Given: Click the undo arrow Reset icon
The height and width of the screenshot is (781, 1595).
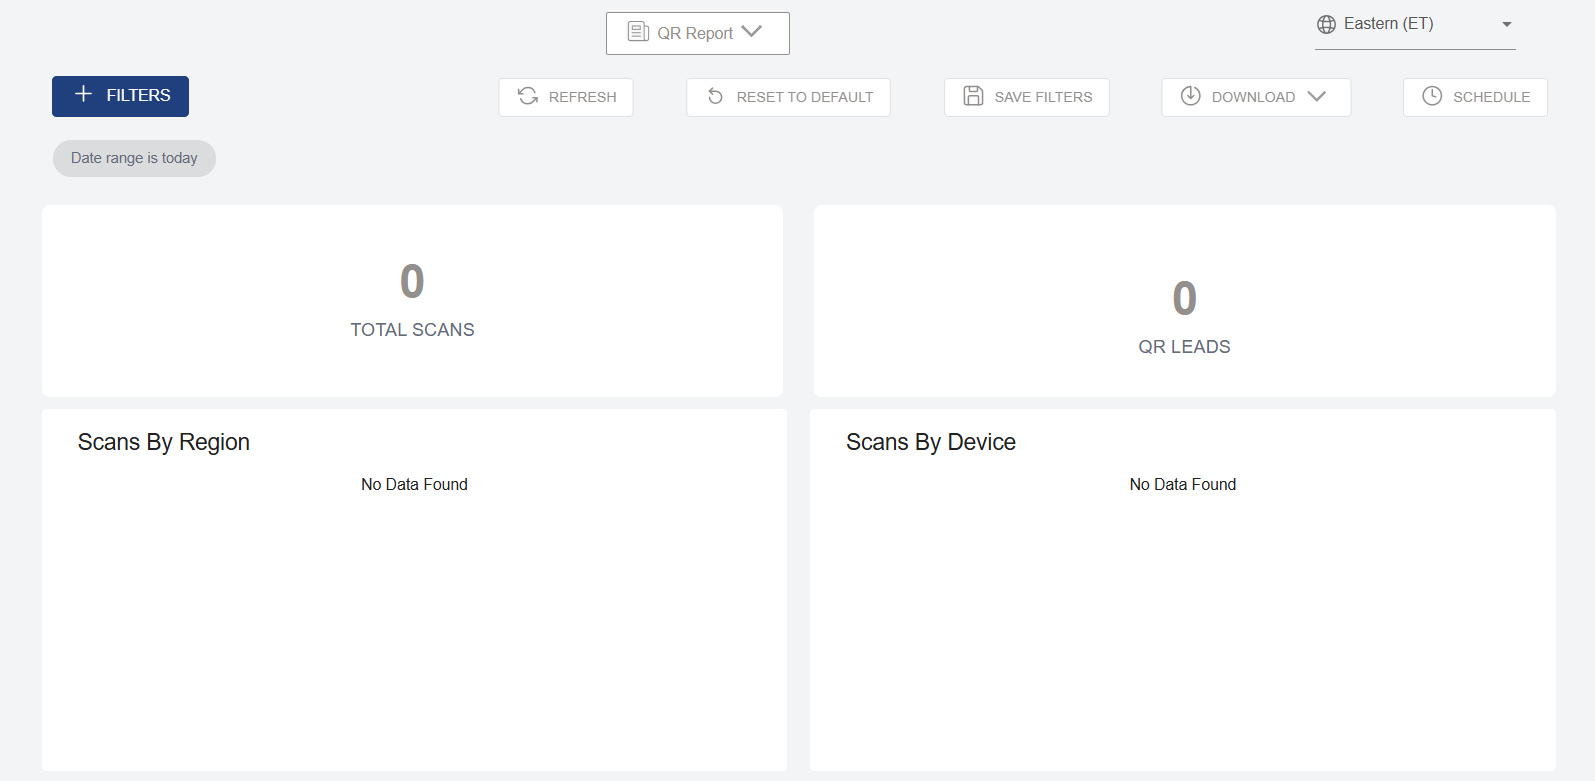Looking at the screenshot, I should point(715,96).
